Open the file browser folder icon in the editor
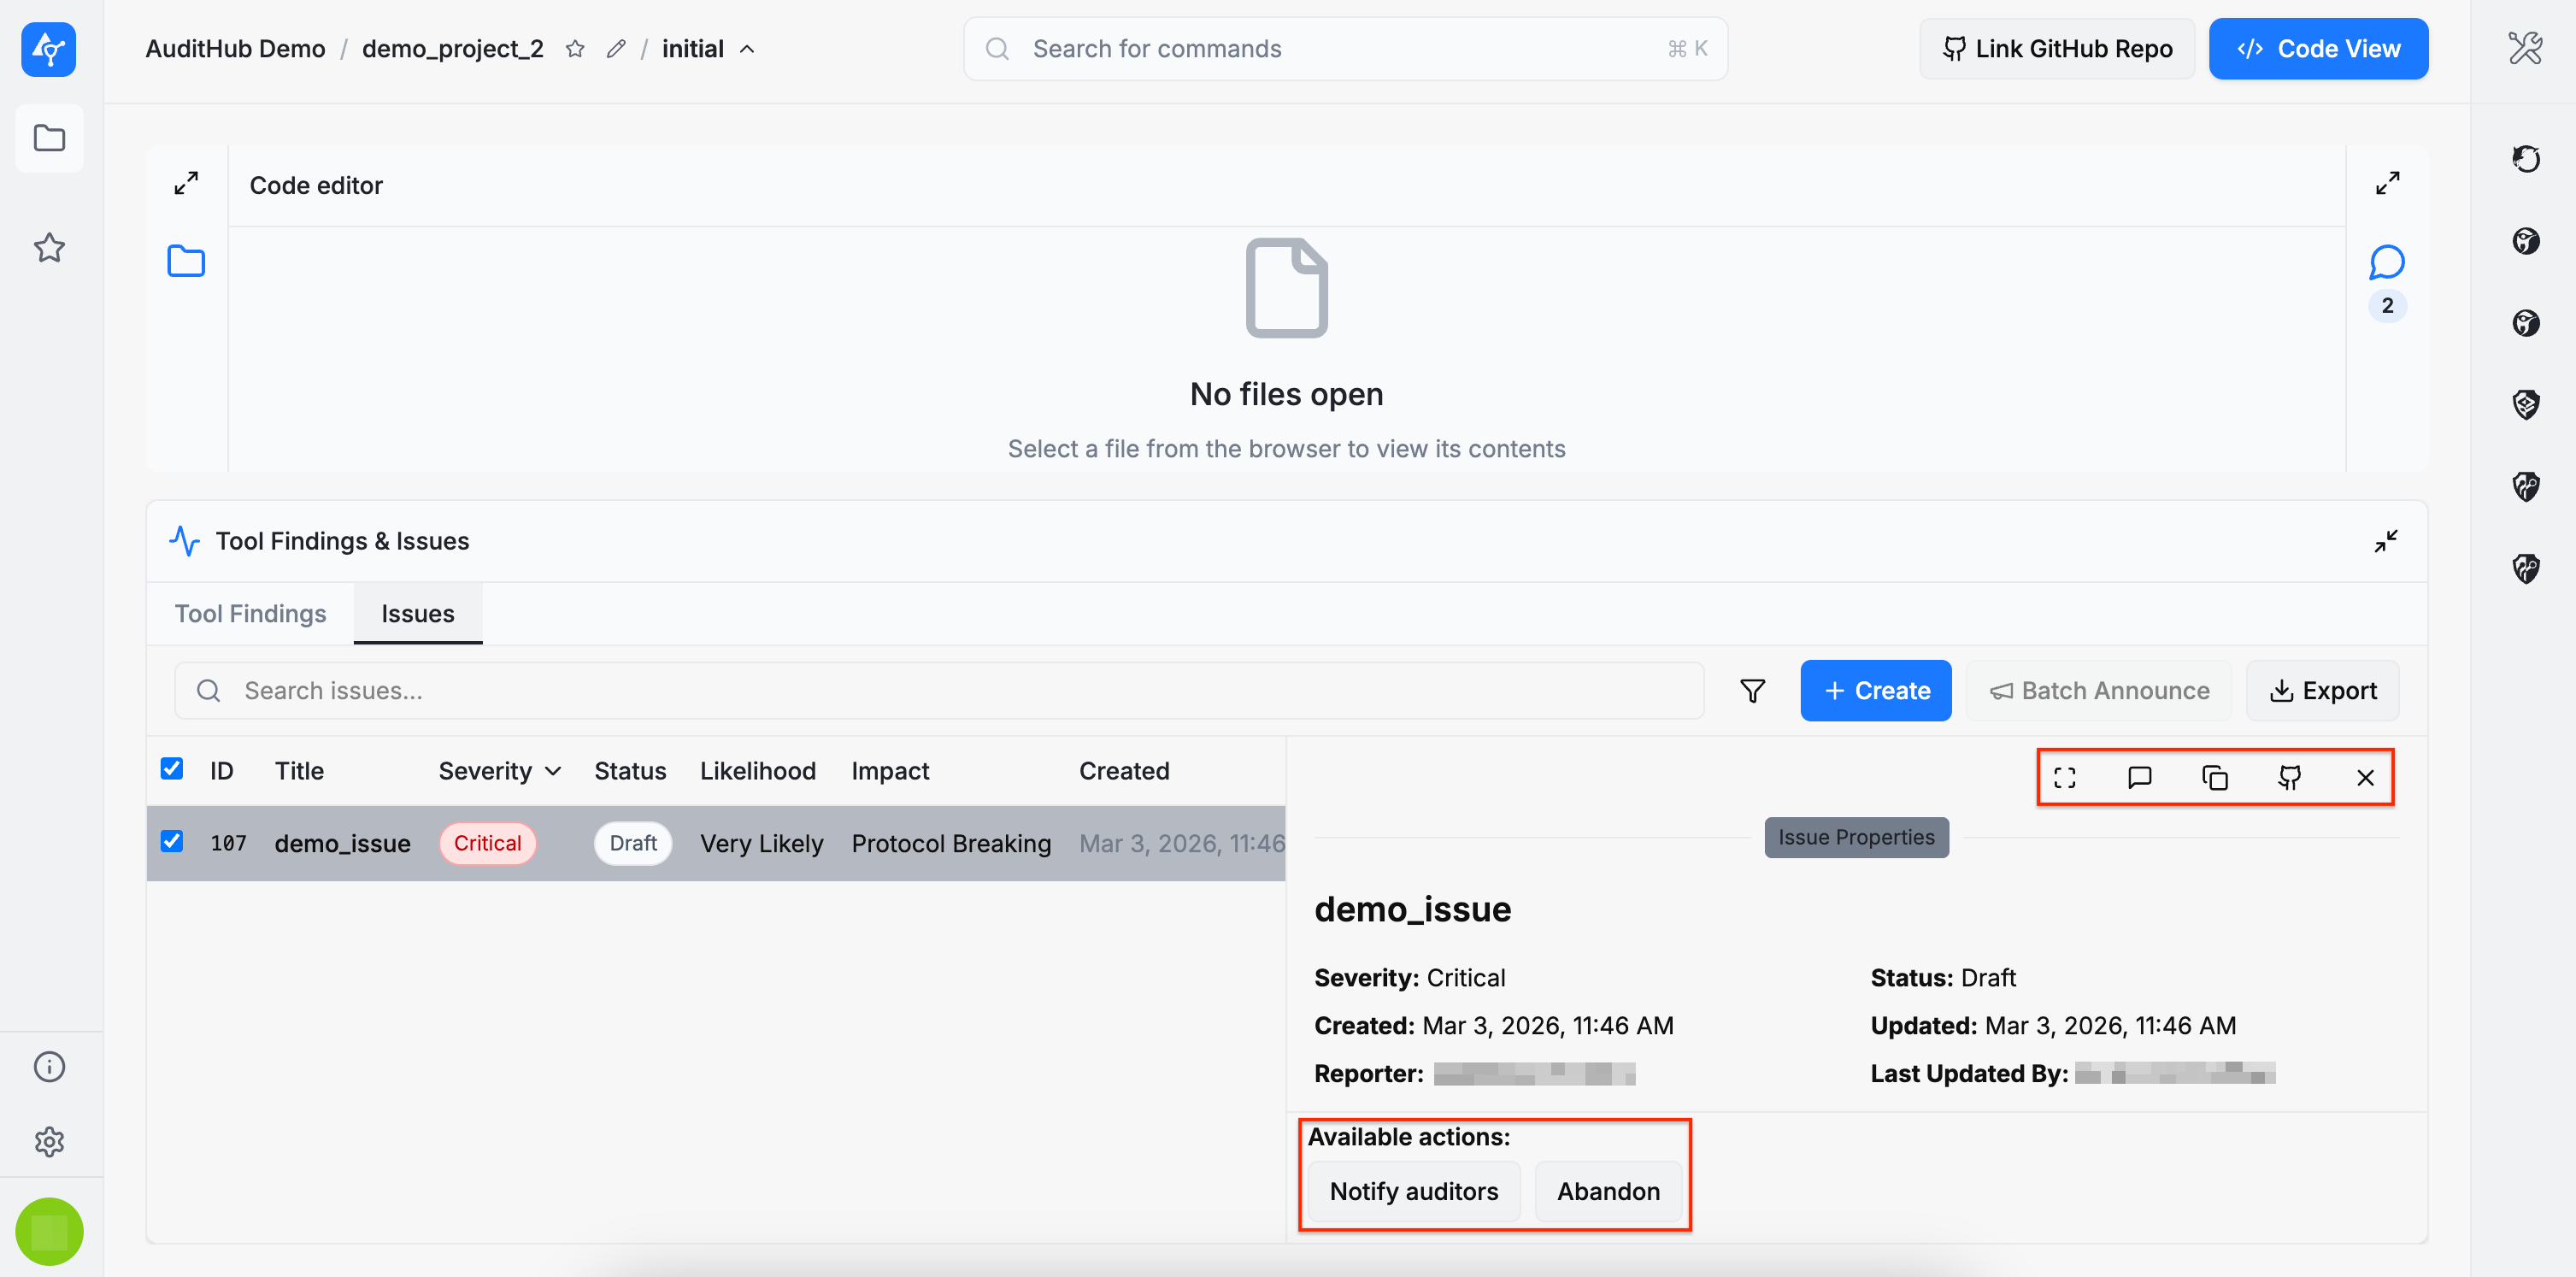This screenshot has width=2576, height=1277. [x=186, y=262]
